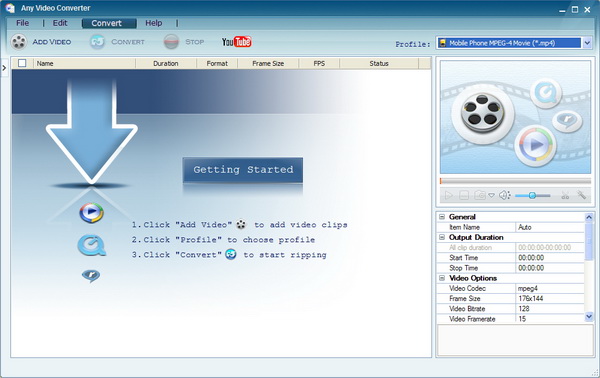600x378 pixels.
Task: Click the QuickTime icon in left graphic
Action: coord(91,245)
